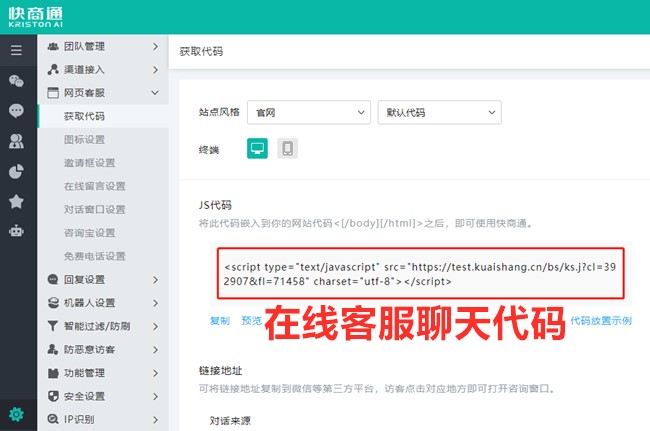Open the WeChat icon in the left rail

pyautogui.click(x=16, y=80)
